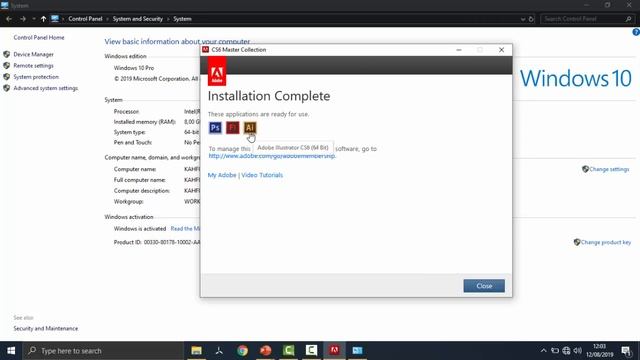Screen dimensions: 640x360
Task: Open the notification center icon
Action: [627, 351]
